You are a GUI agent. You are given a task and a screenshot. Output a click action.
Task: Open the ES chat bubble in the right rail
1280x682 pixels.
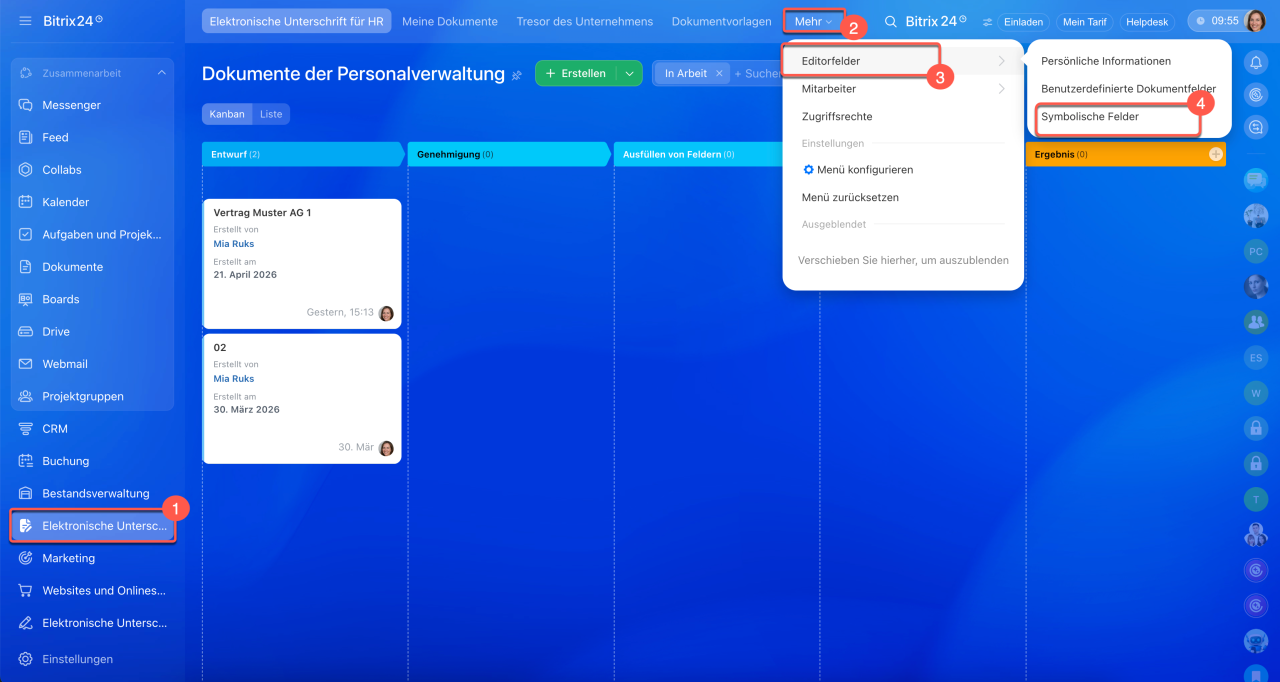click(1256, 357)
